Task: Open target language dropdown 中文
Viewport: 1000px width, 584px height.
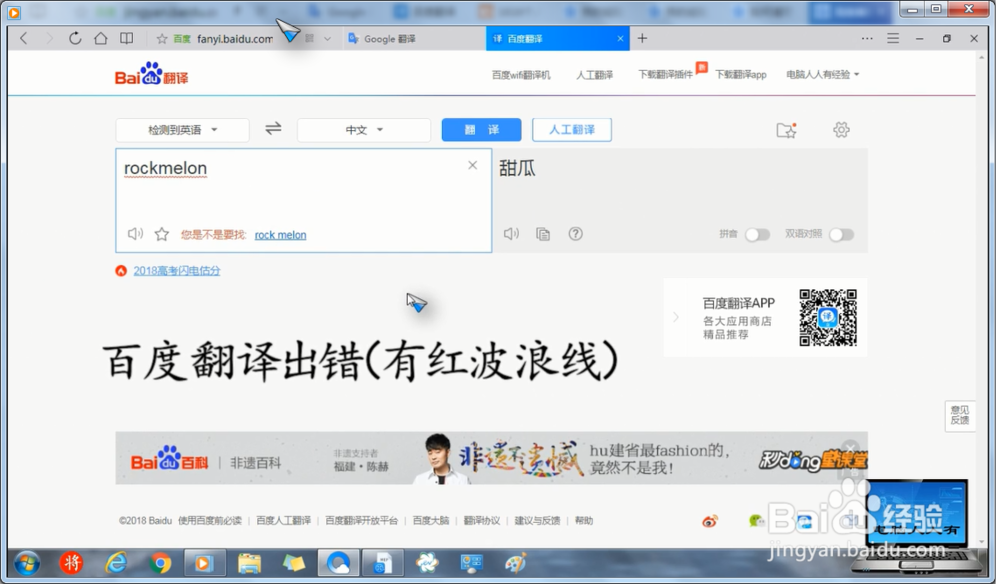Action: pos(364,130)
